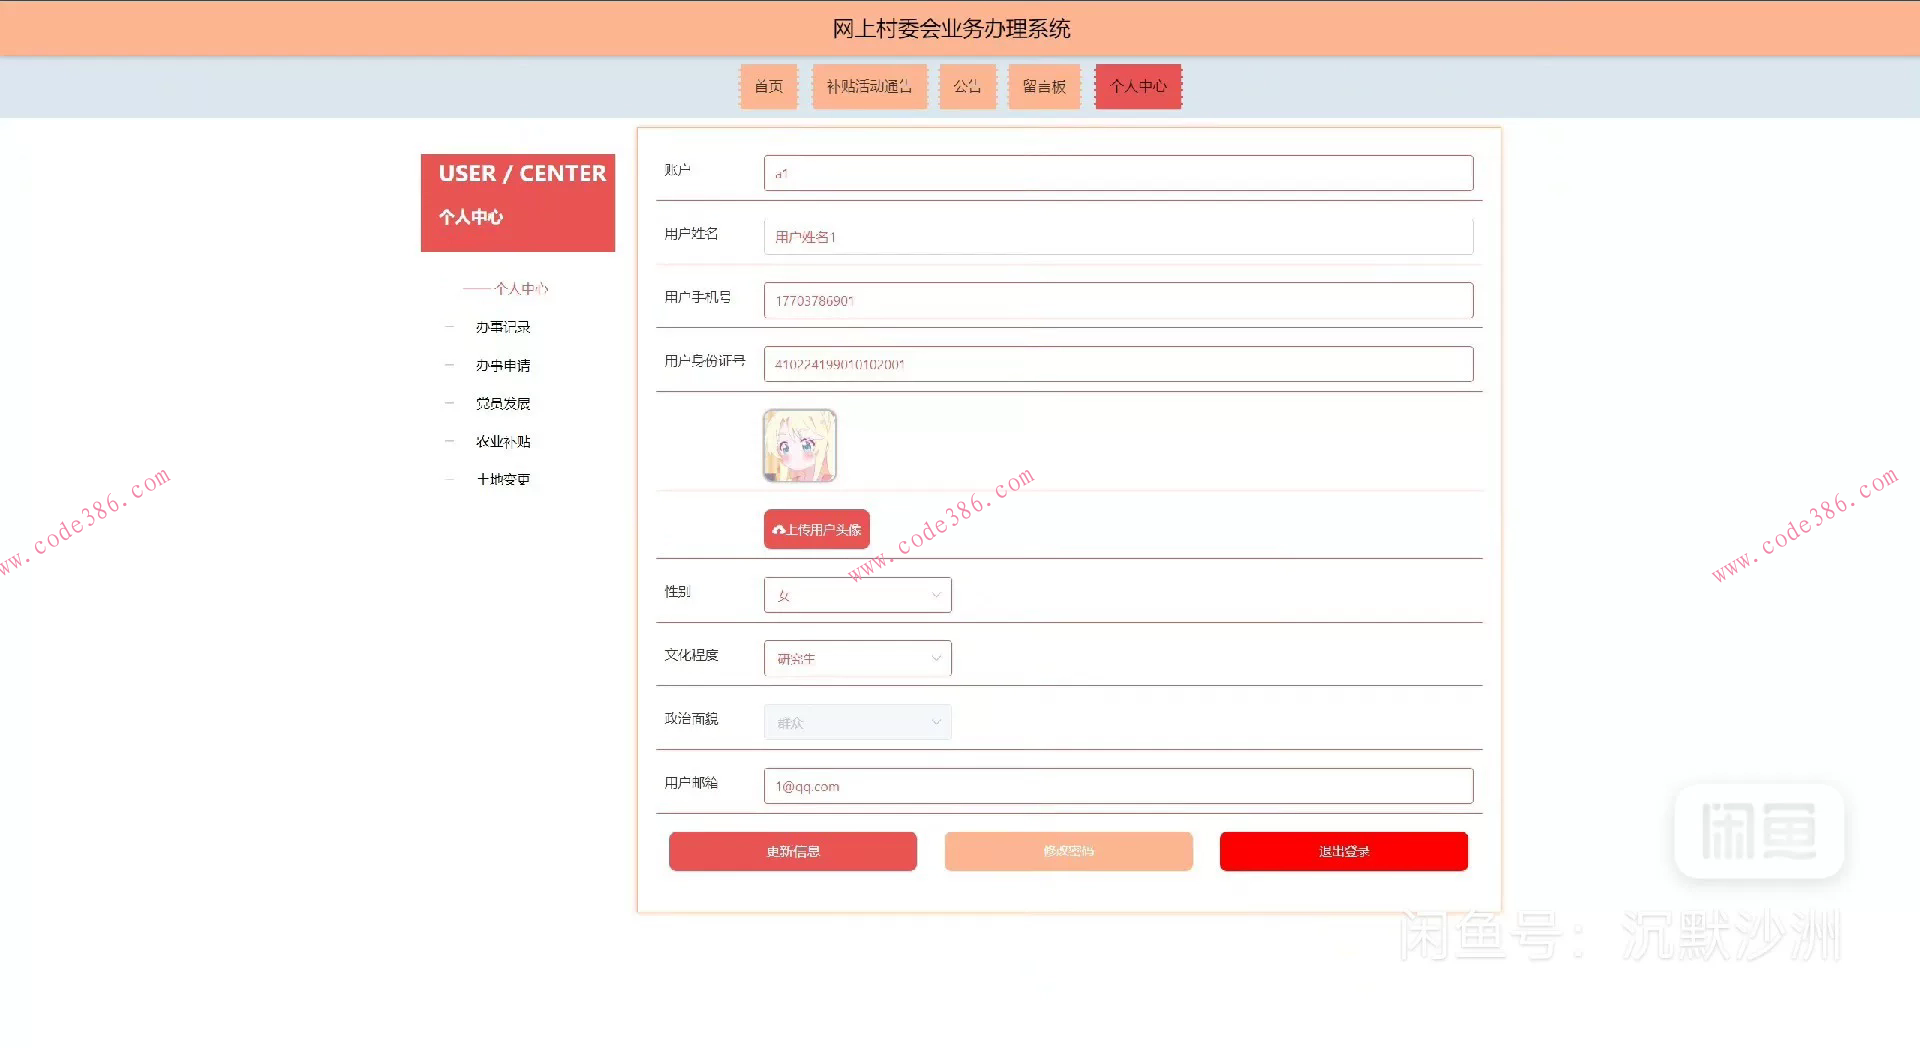Select the 公告 navigation tab
This screenshot has width=1920, height=1048.
[x=967, y=86]
